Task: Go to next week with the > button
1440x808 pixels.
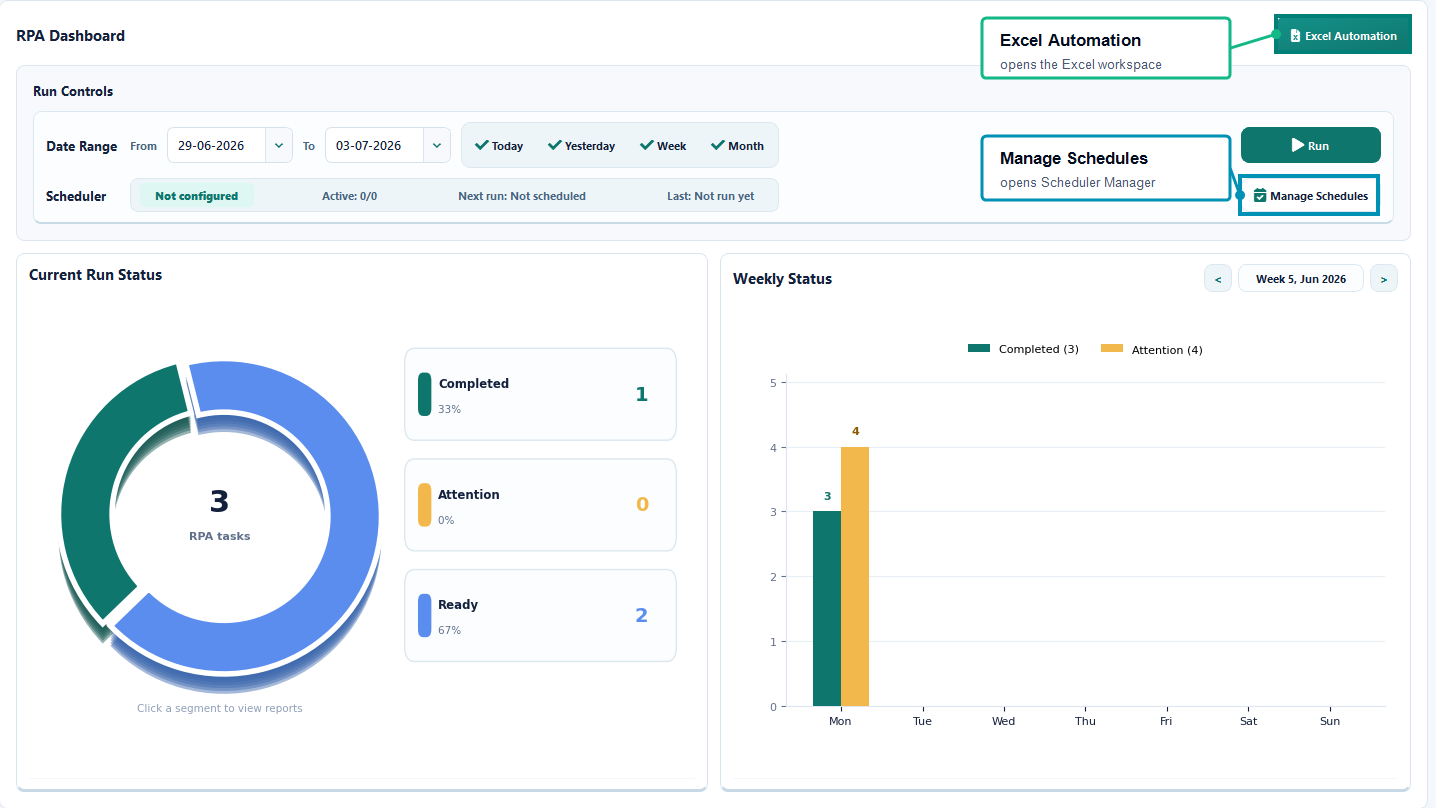Action: click(1383, 279)
